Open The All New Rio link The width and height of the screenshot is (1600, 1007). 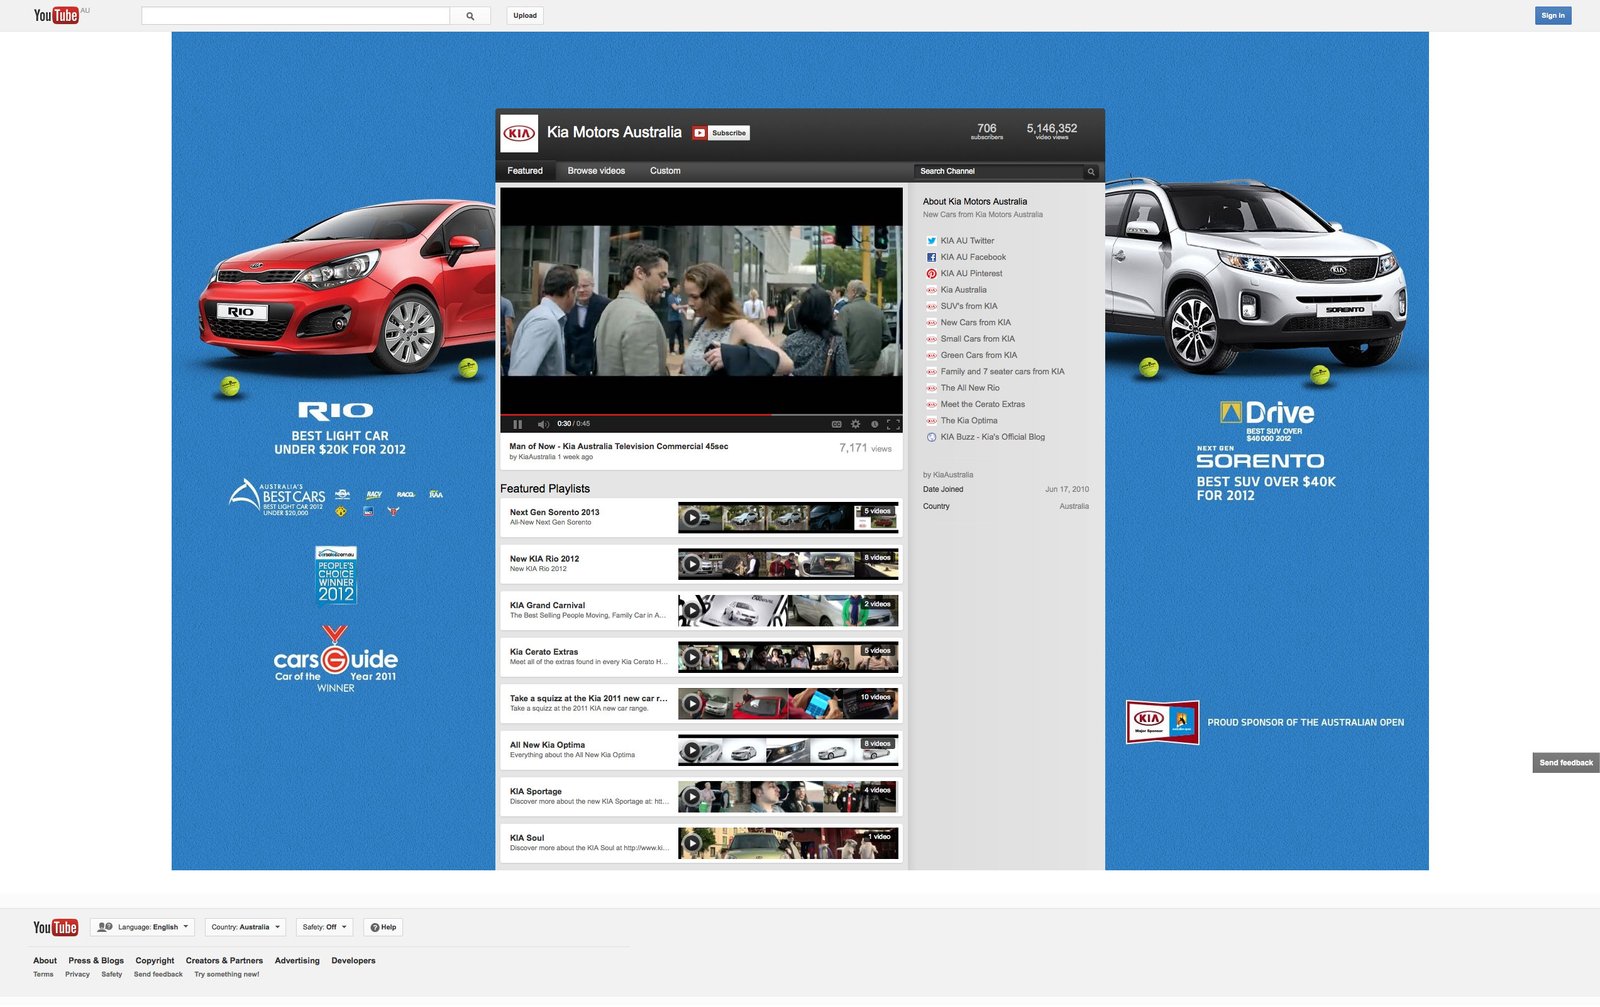[970, 388]
